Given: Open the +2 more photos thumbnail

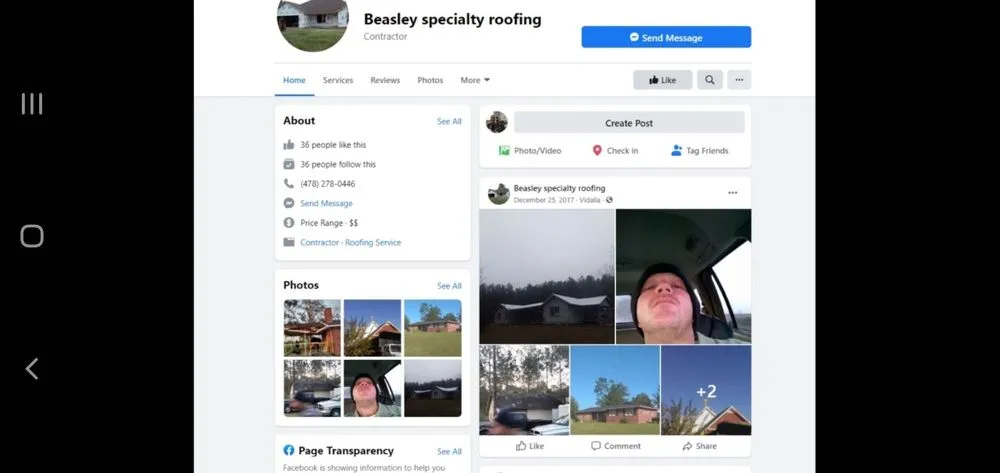Looking at the screenshot, I should [x=706, y=390].
